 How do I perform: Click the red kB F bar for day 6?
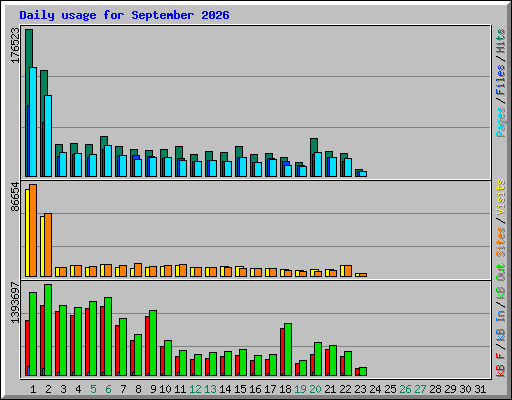[x=102, y=341]
